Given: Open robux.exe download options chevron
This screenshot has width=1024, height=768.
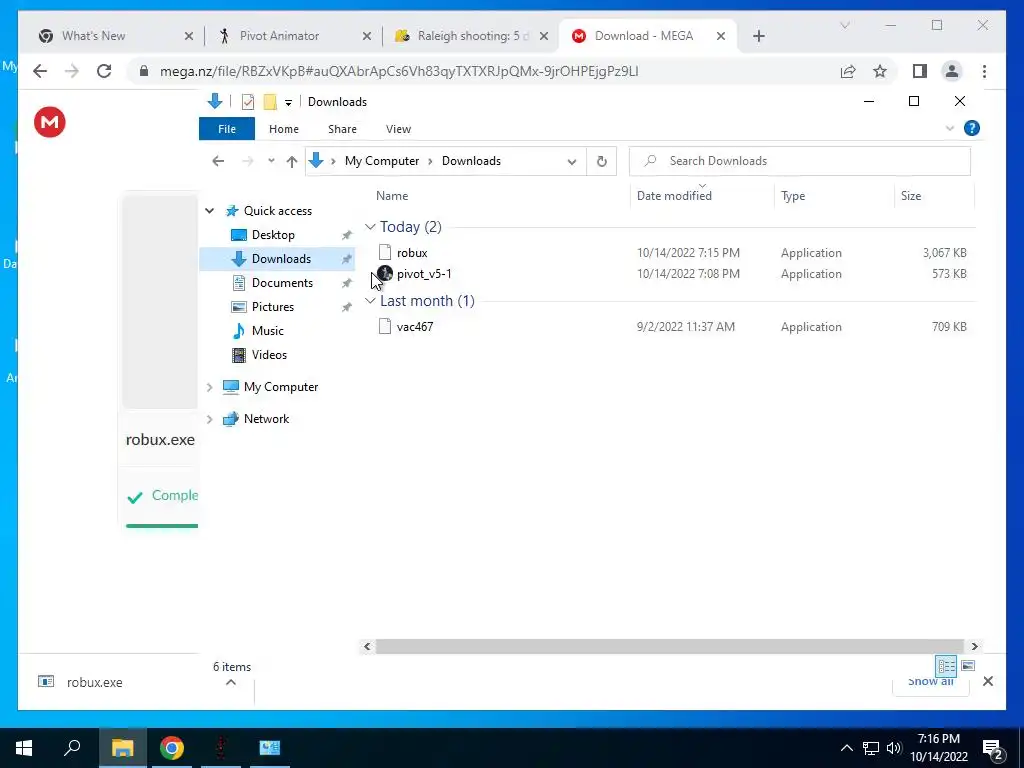Looking at the screenshot, I should (231, 682).
